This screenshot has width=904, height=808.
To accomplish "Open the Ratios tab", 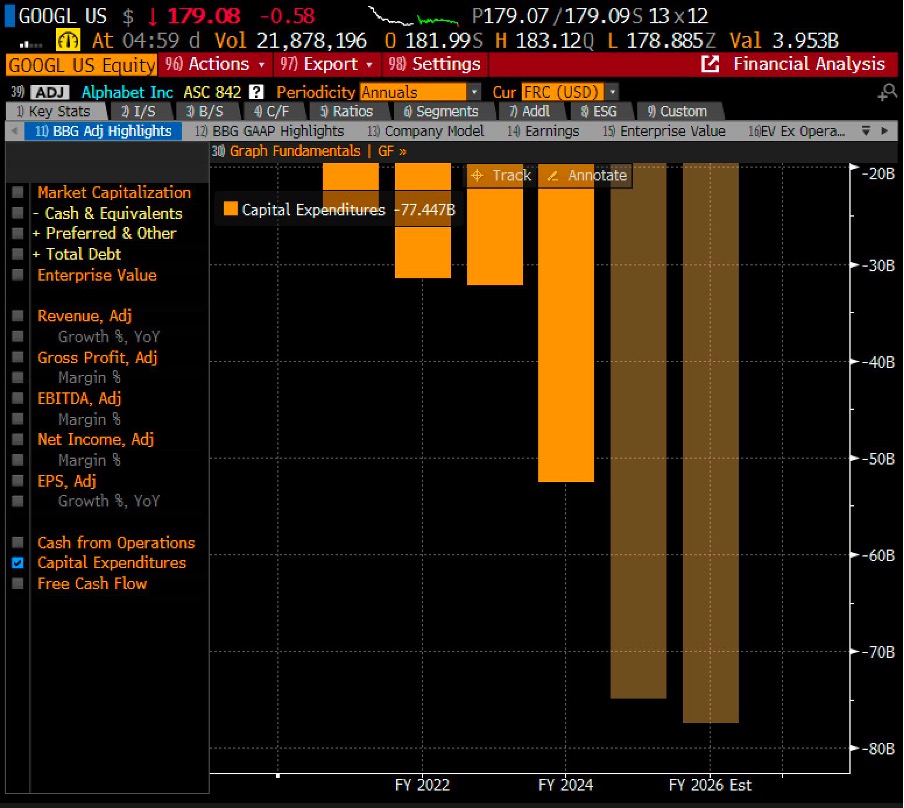I will tap(347, 111).
